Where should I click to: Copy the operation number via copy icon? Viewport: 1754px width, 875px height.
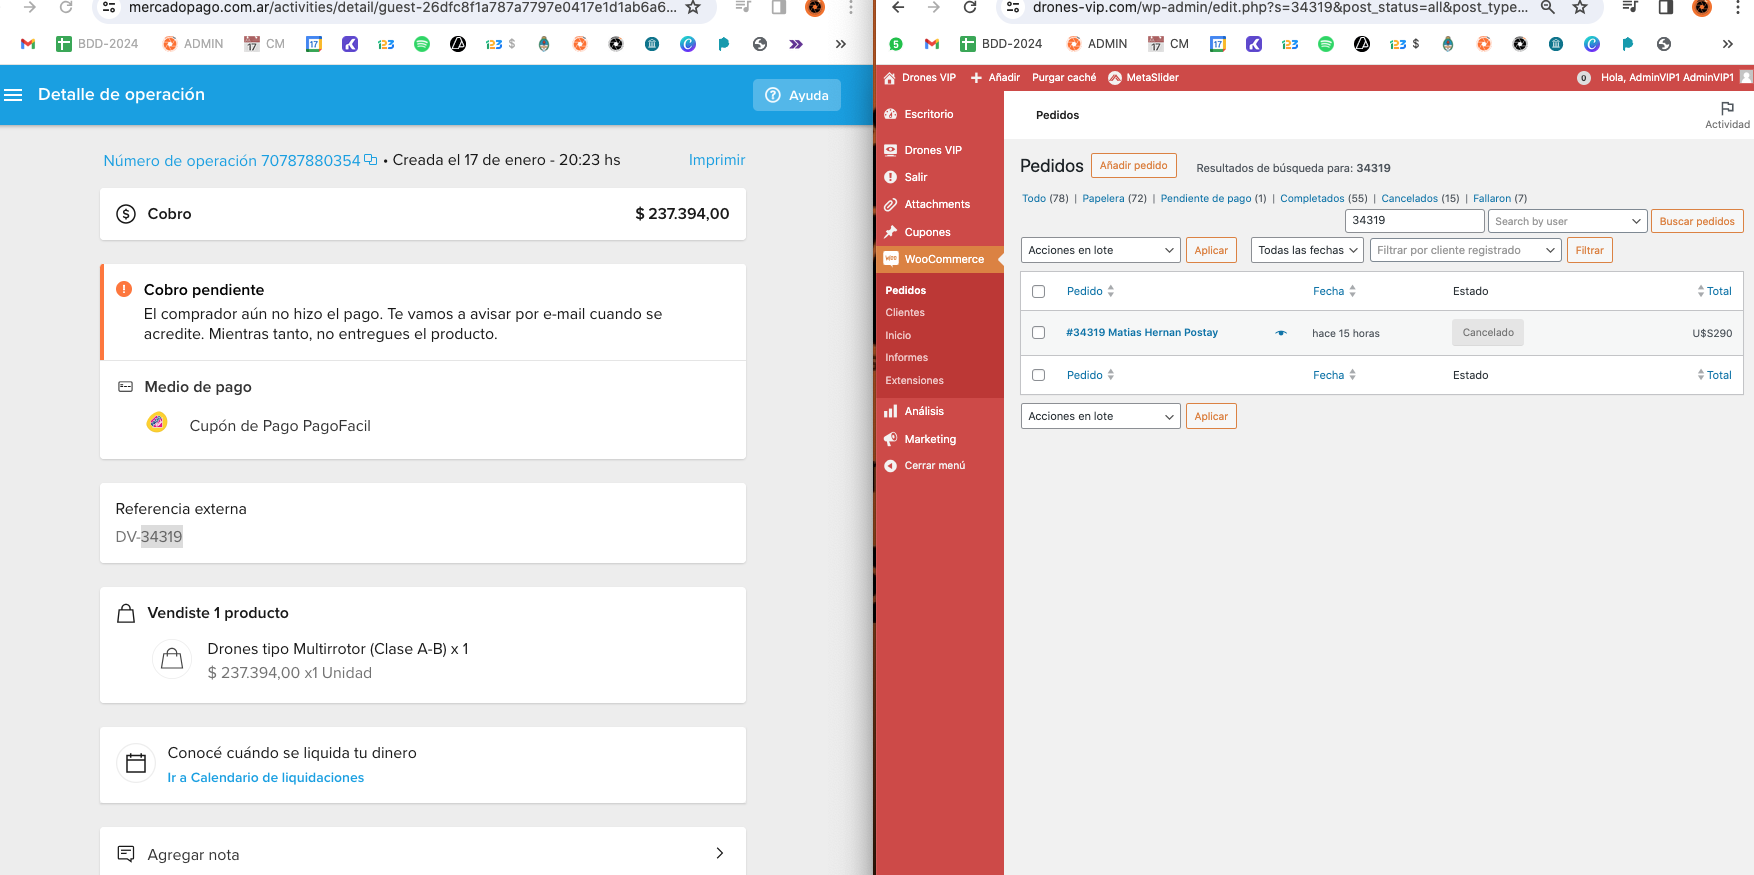point(371,160)
